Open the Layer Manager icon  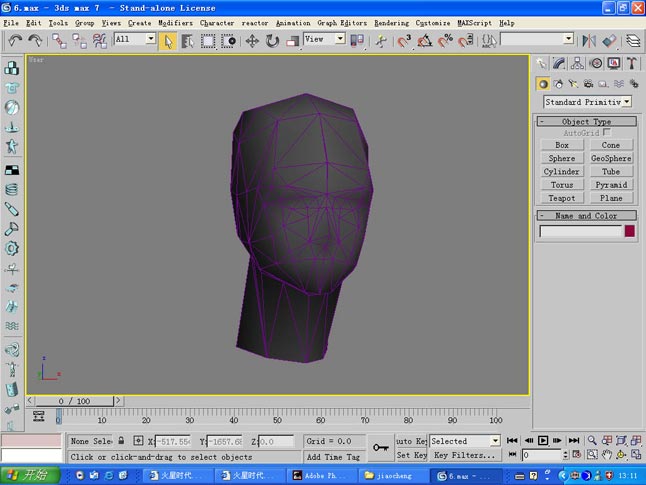[x=633, y=41]
